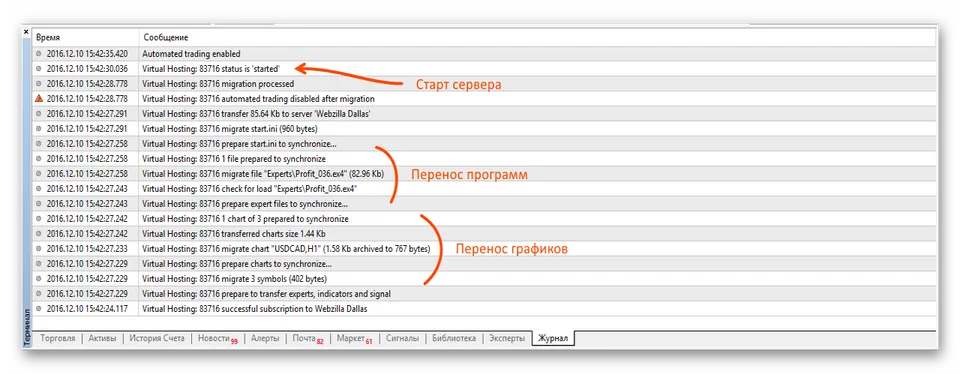Select the 'Automated trading enabled' message
Image resolution: width=960 pixels, height=374 pixels.
point(191,53)
